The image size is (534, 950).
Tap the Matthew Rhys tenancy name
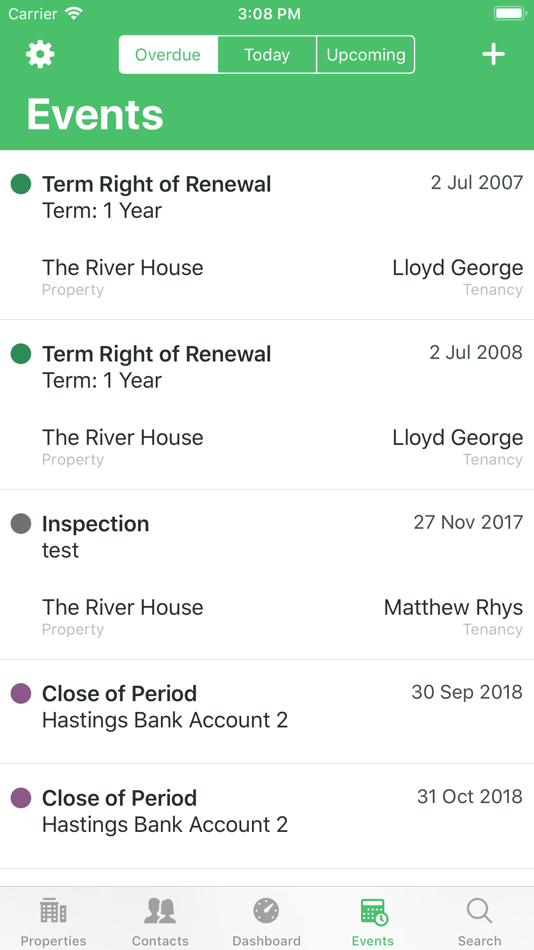[x=453, y=607]
